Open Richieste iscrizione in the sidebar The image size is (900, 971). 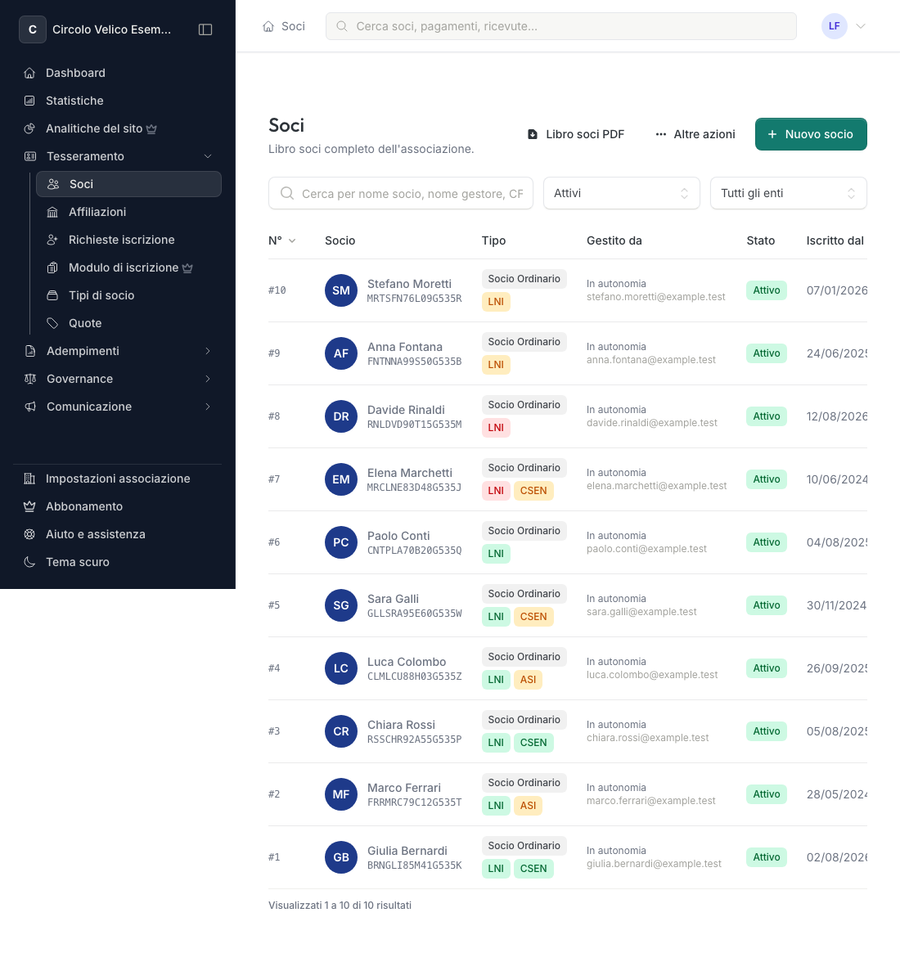tap(129, 240)
